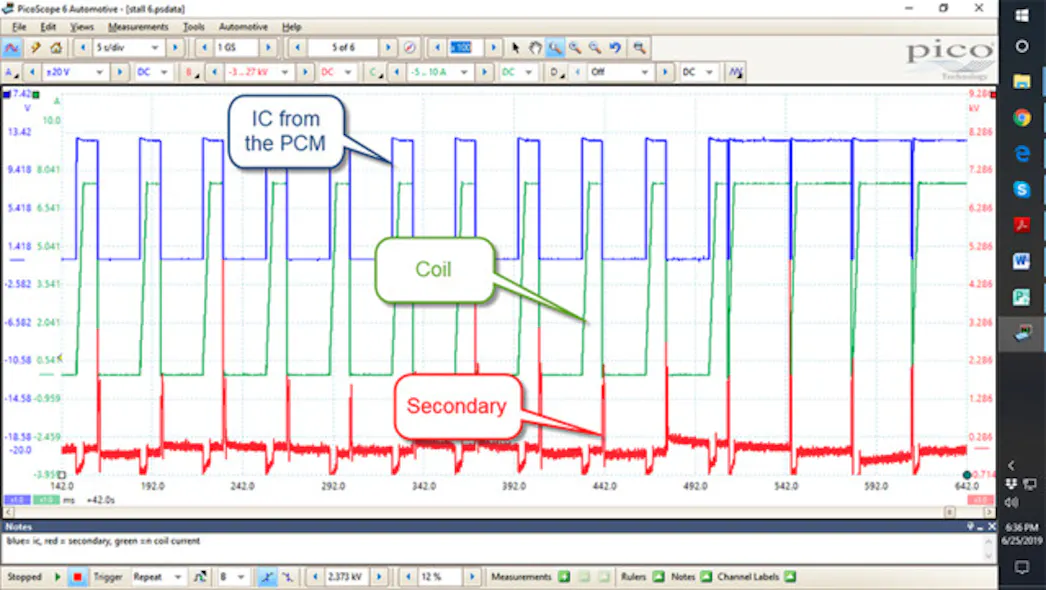
Task: Open Channel A options button
Action: click(11, 72)
